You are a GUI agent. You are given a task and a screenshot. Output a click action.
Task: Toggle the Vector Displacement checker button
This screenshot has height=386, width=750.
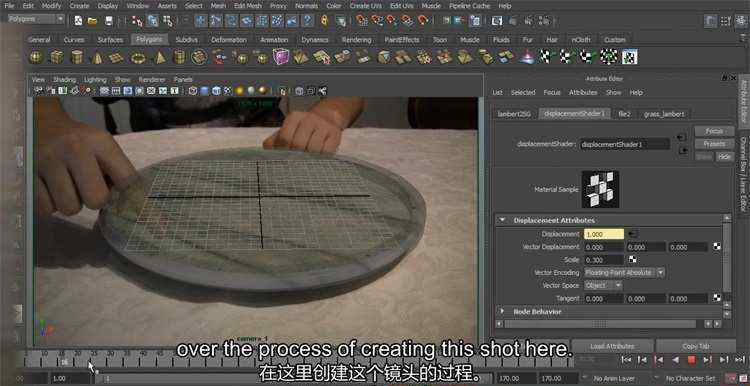pyautogui.click(x=717, y=247)
